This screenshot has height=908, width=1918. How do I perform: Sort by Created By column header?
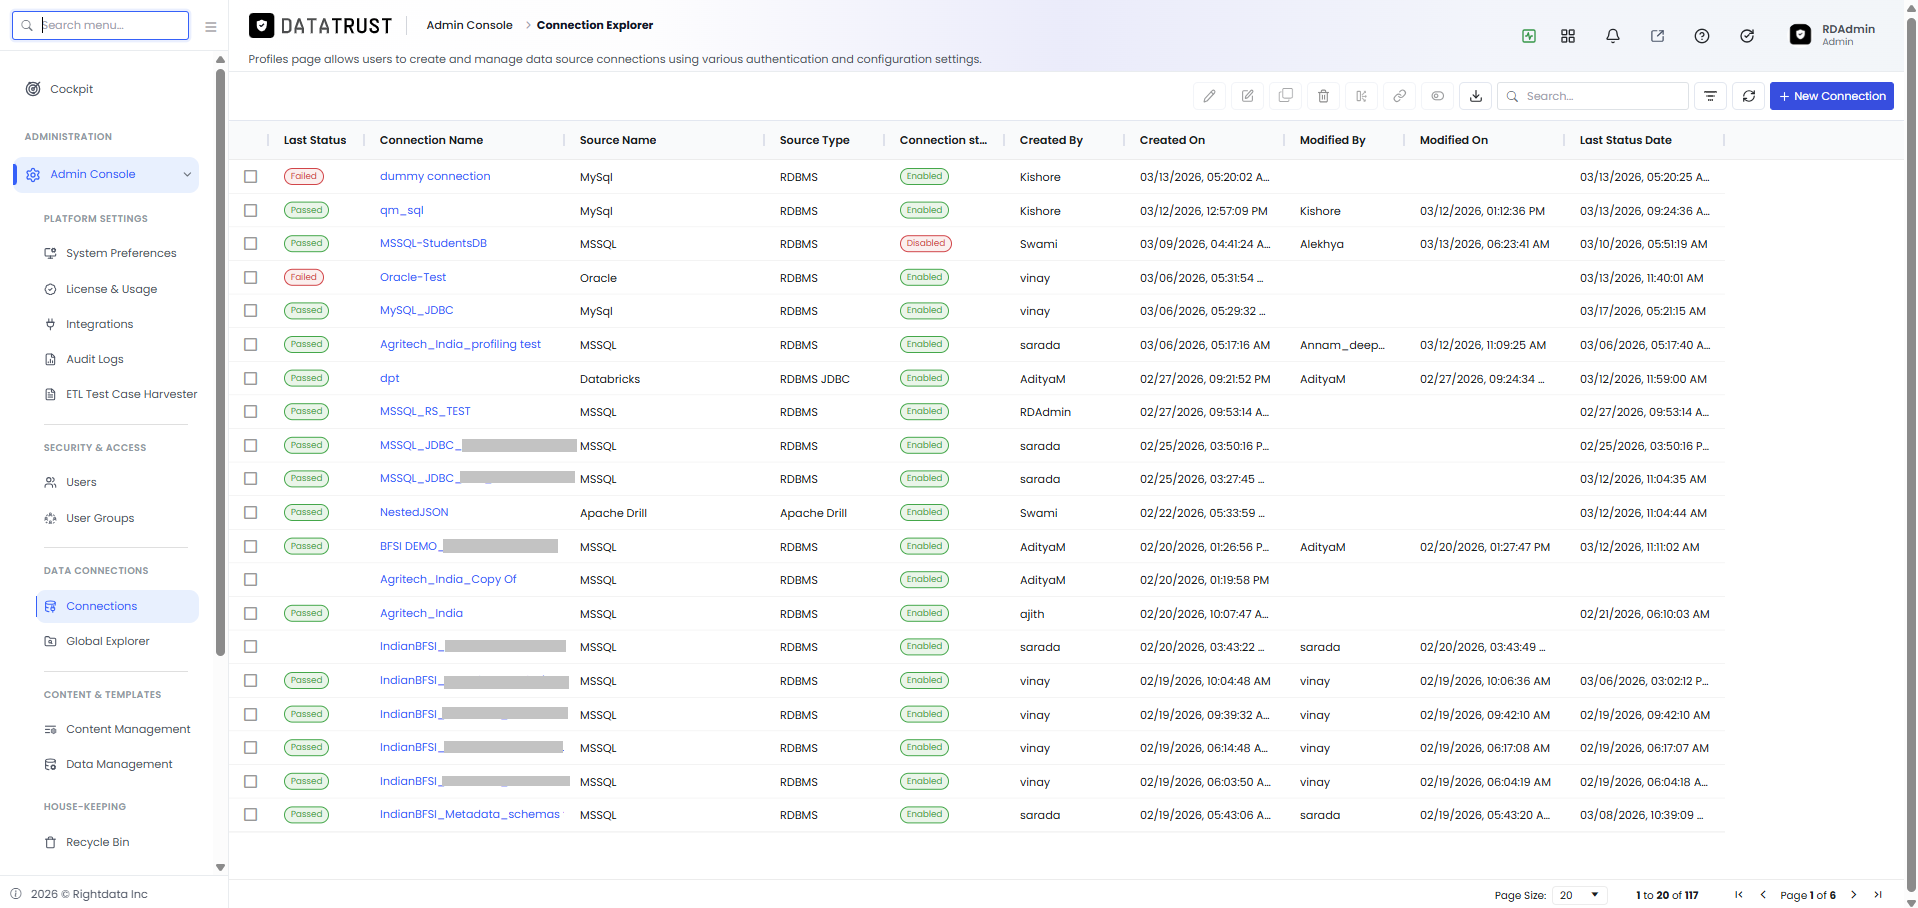click(x=1051, y=140)
